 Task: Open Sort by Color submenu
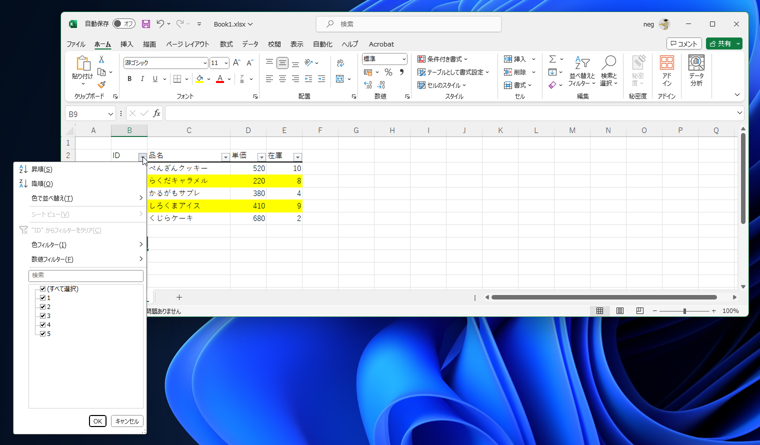click(x=80, y=198)
